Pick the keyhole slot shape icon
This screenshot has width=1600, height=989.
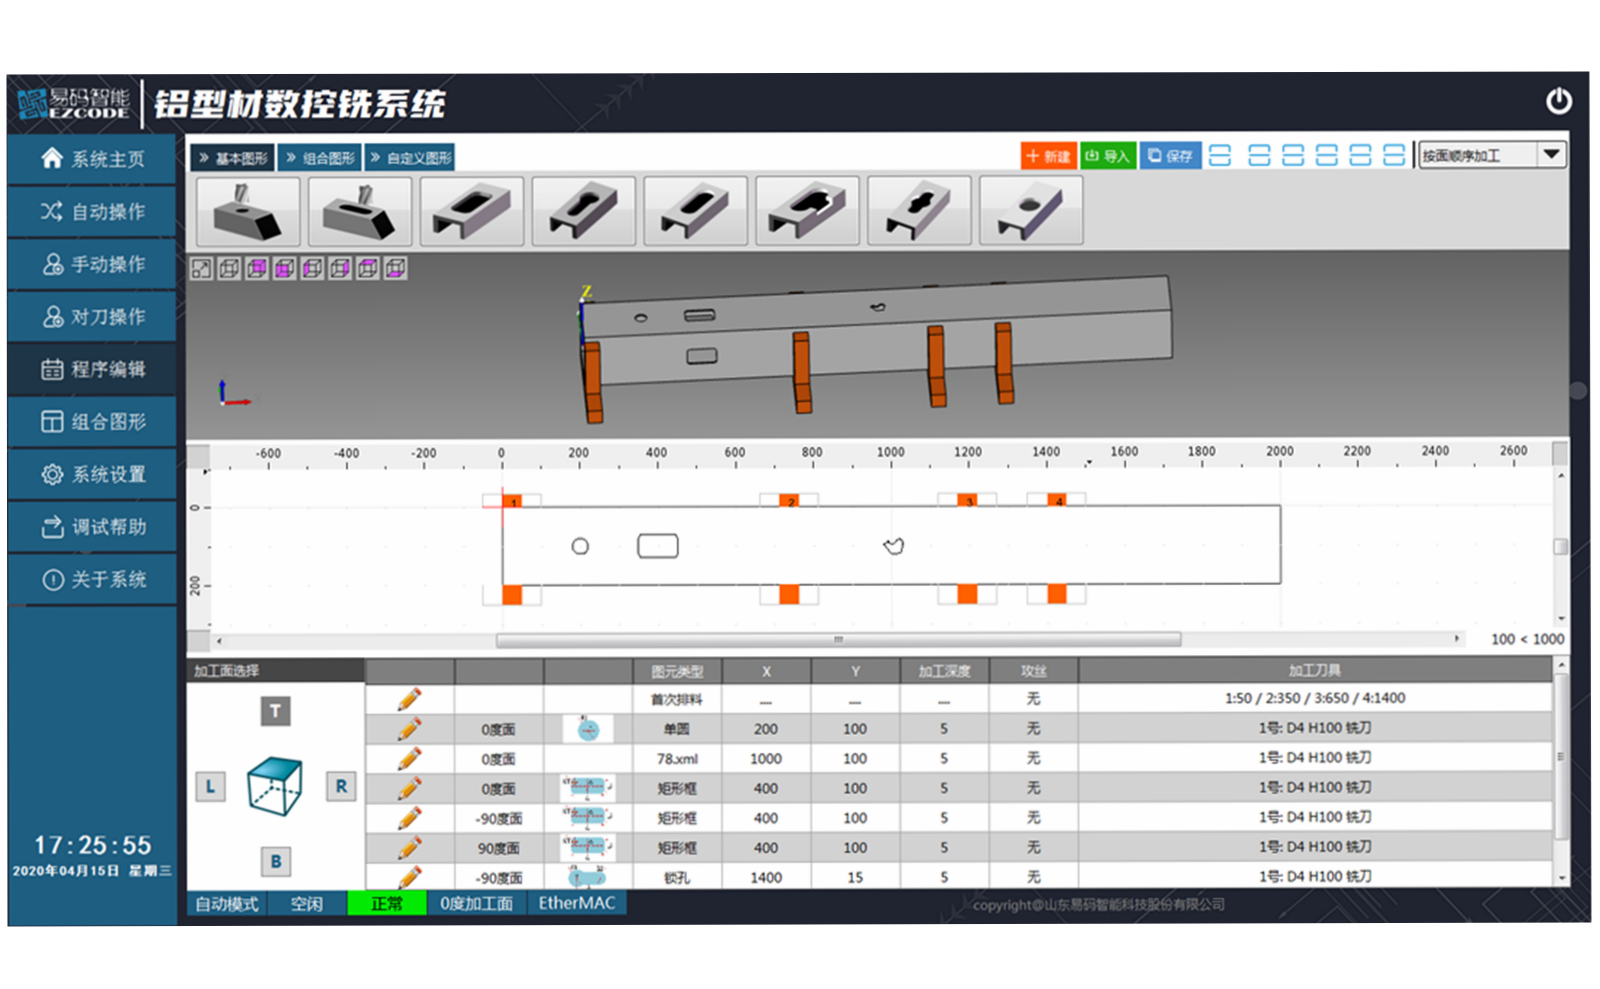(x=584, y=211)
